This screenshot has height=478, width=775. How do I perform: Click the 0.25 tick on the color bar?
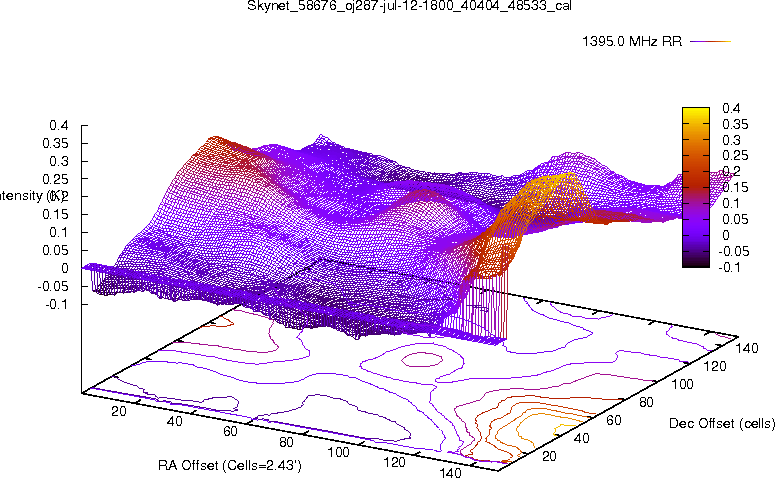coord(735,156)
